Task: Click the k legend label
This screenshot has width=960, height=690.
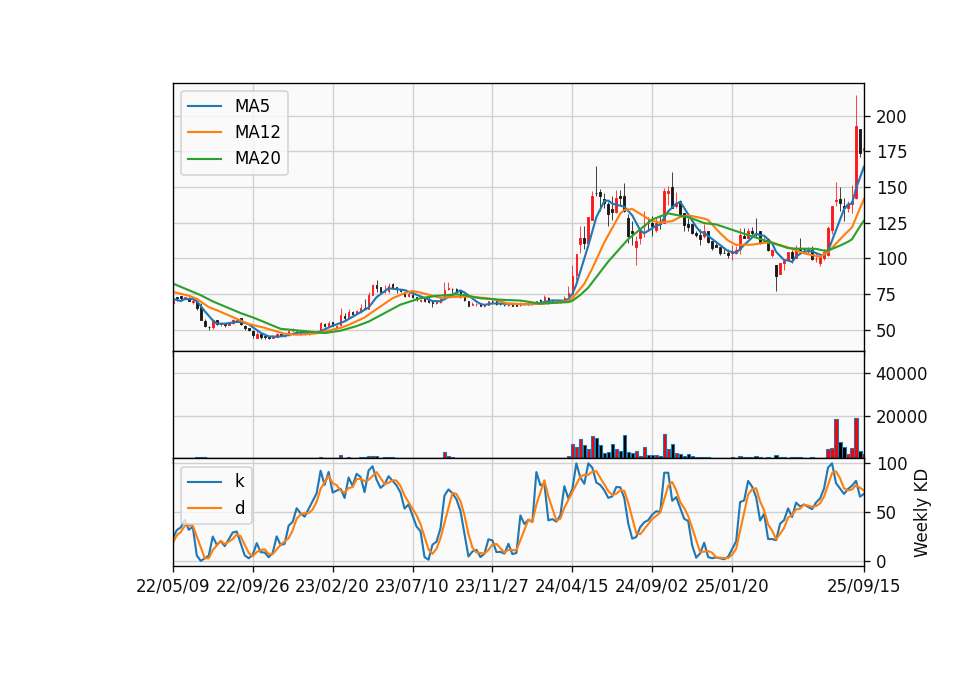Action: pos(240,481)
